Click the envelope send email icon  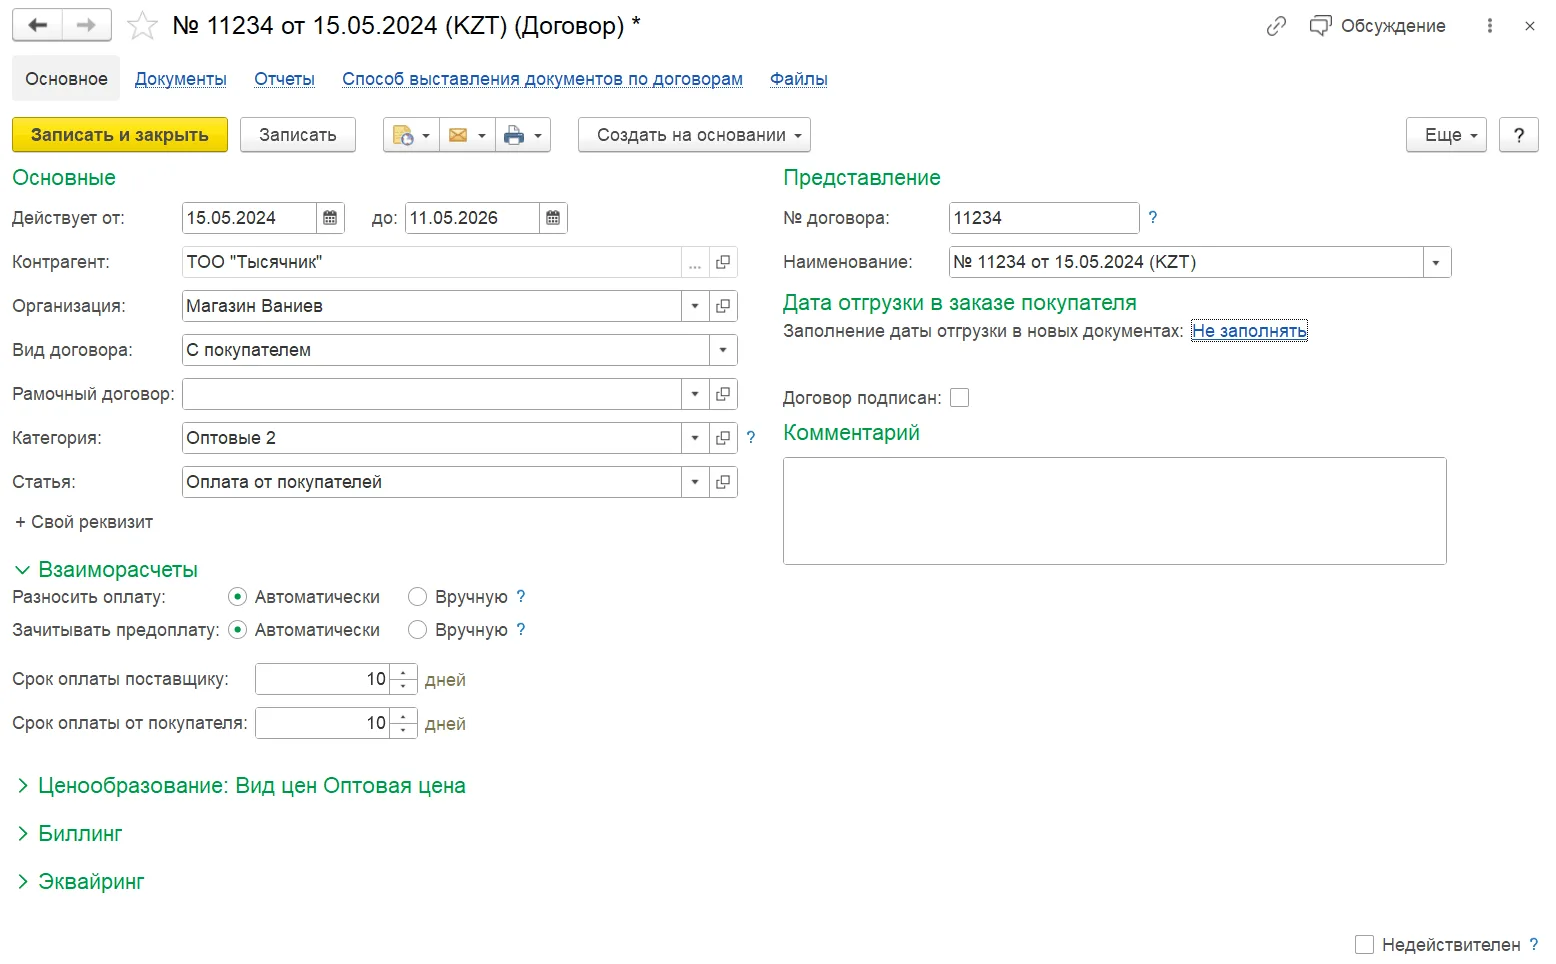pos(466,135)
